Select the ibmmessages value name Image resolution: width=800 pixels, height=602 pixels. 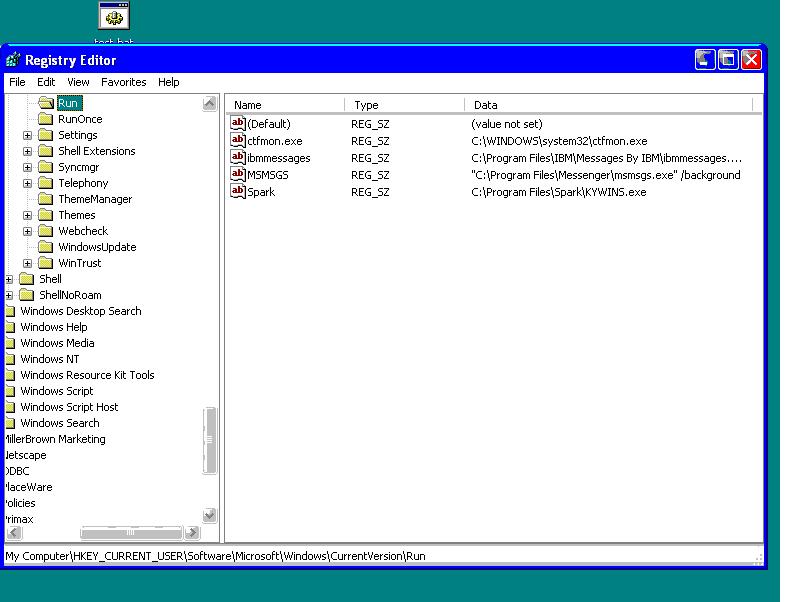pos(279,158)
